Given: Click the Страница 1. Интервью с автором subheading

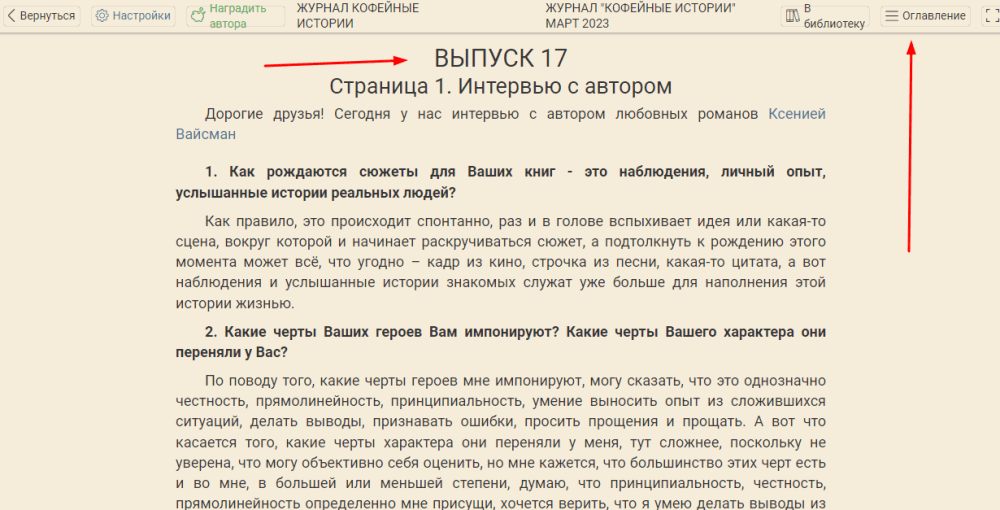Looking at the screenshot, I should click(x=500, y=87).
